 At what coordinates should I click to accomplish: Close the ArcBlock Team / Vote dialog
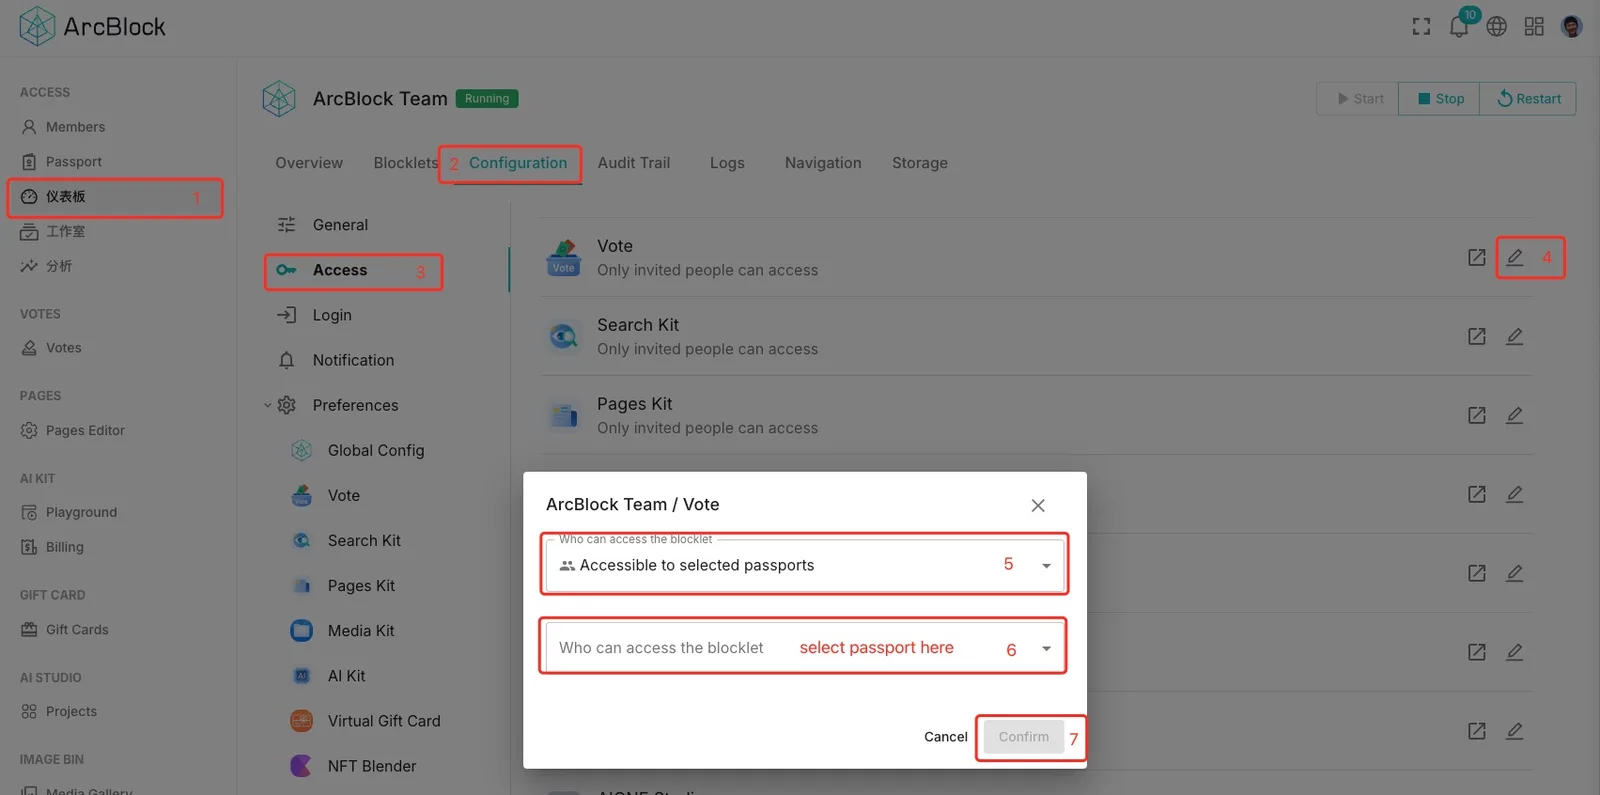click(1038, 505)
